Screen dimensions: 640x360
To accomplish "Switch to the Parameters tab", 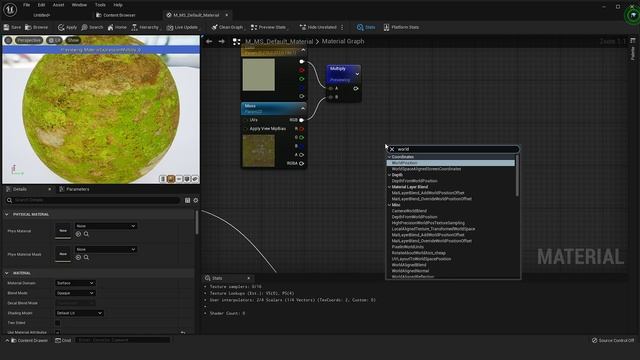I will pyautogui.click(x=74, y=189).
